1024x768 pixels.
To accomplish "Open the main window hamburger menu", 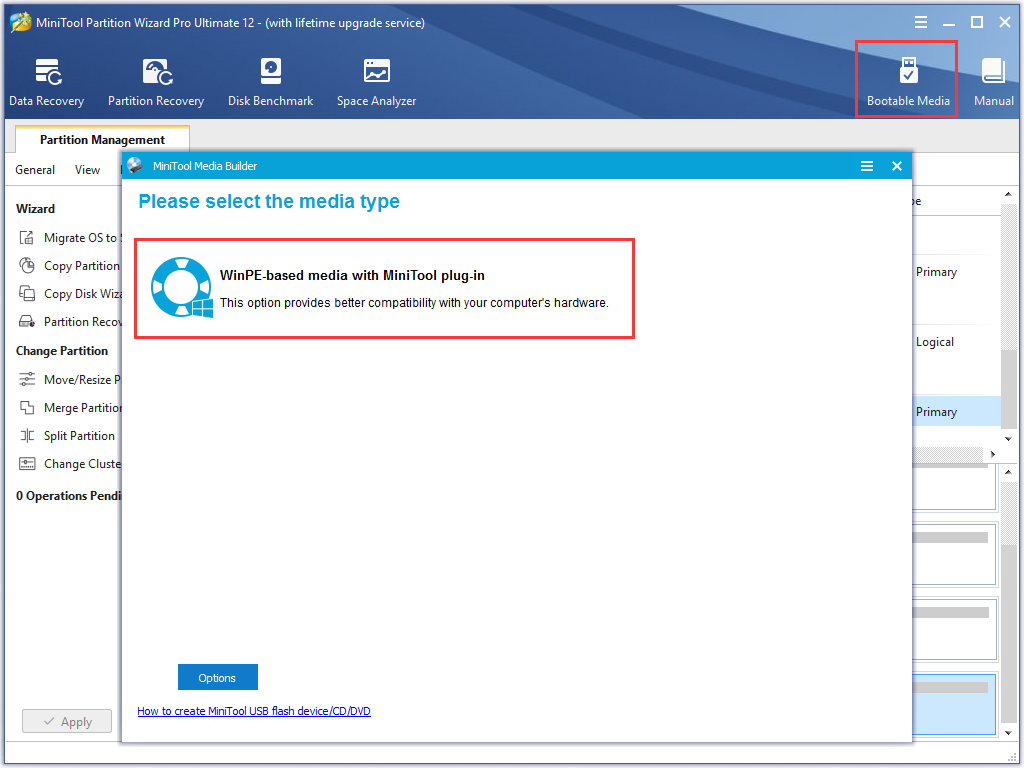I will pos(921,23).
